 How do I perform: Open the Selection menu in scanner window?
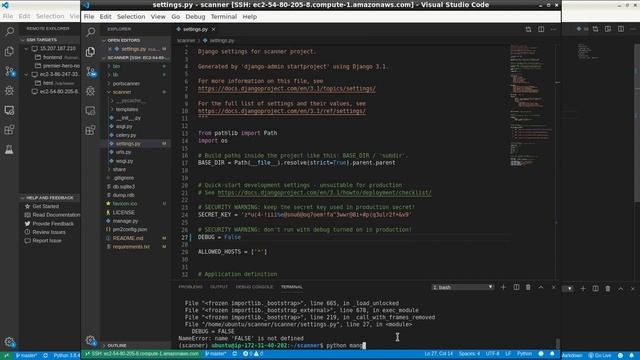click(x=131, y=17)
